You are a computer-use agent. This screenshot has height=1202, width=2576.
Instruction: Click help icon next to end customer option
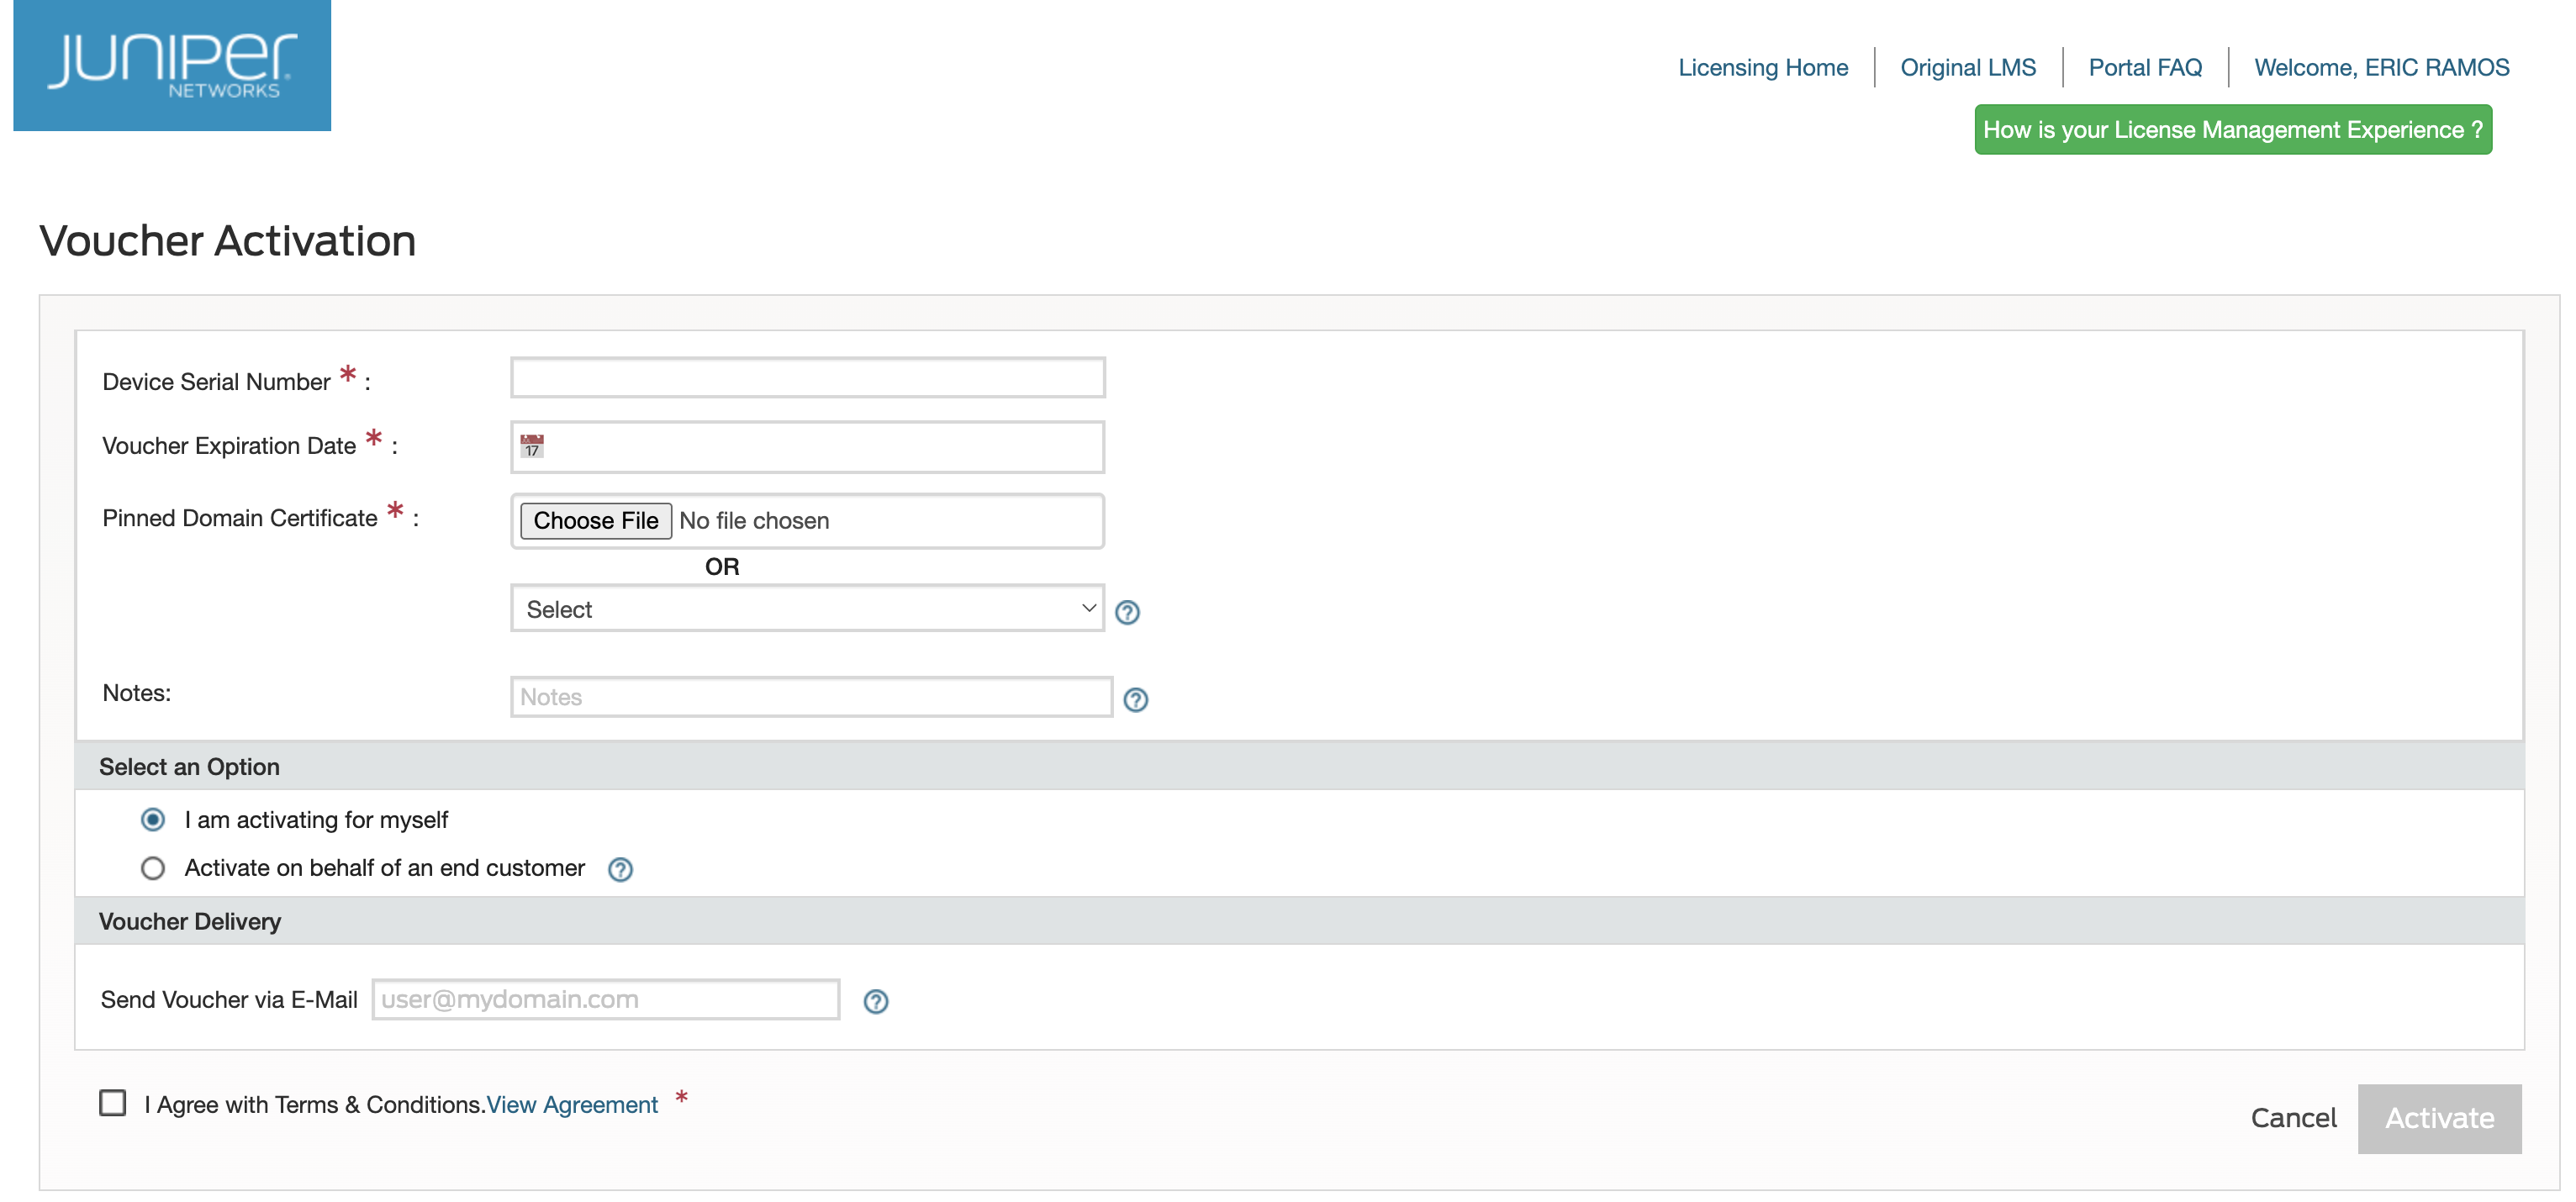pyautogui.click(x=620, y=870)
